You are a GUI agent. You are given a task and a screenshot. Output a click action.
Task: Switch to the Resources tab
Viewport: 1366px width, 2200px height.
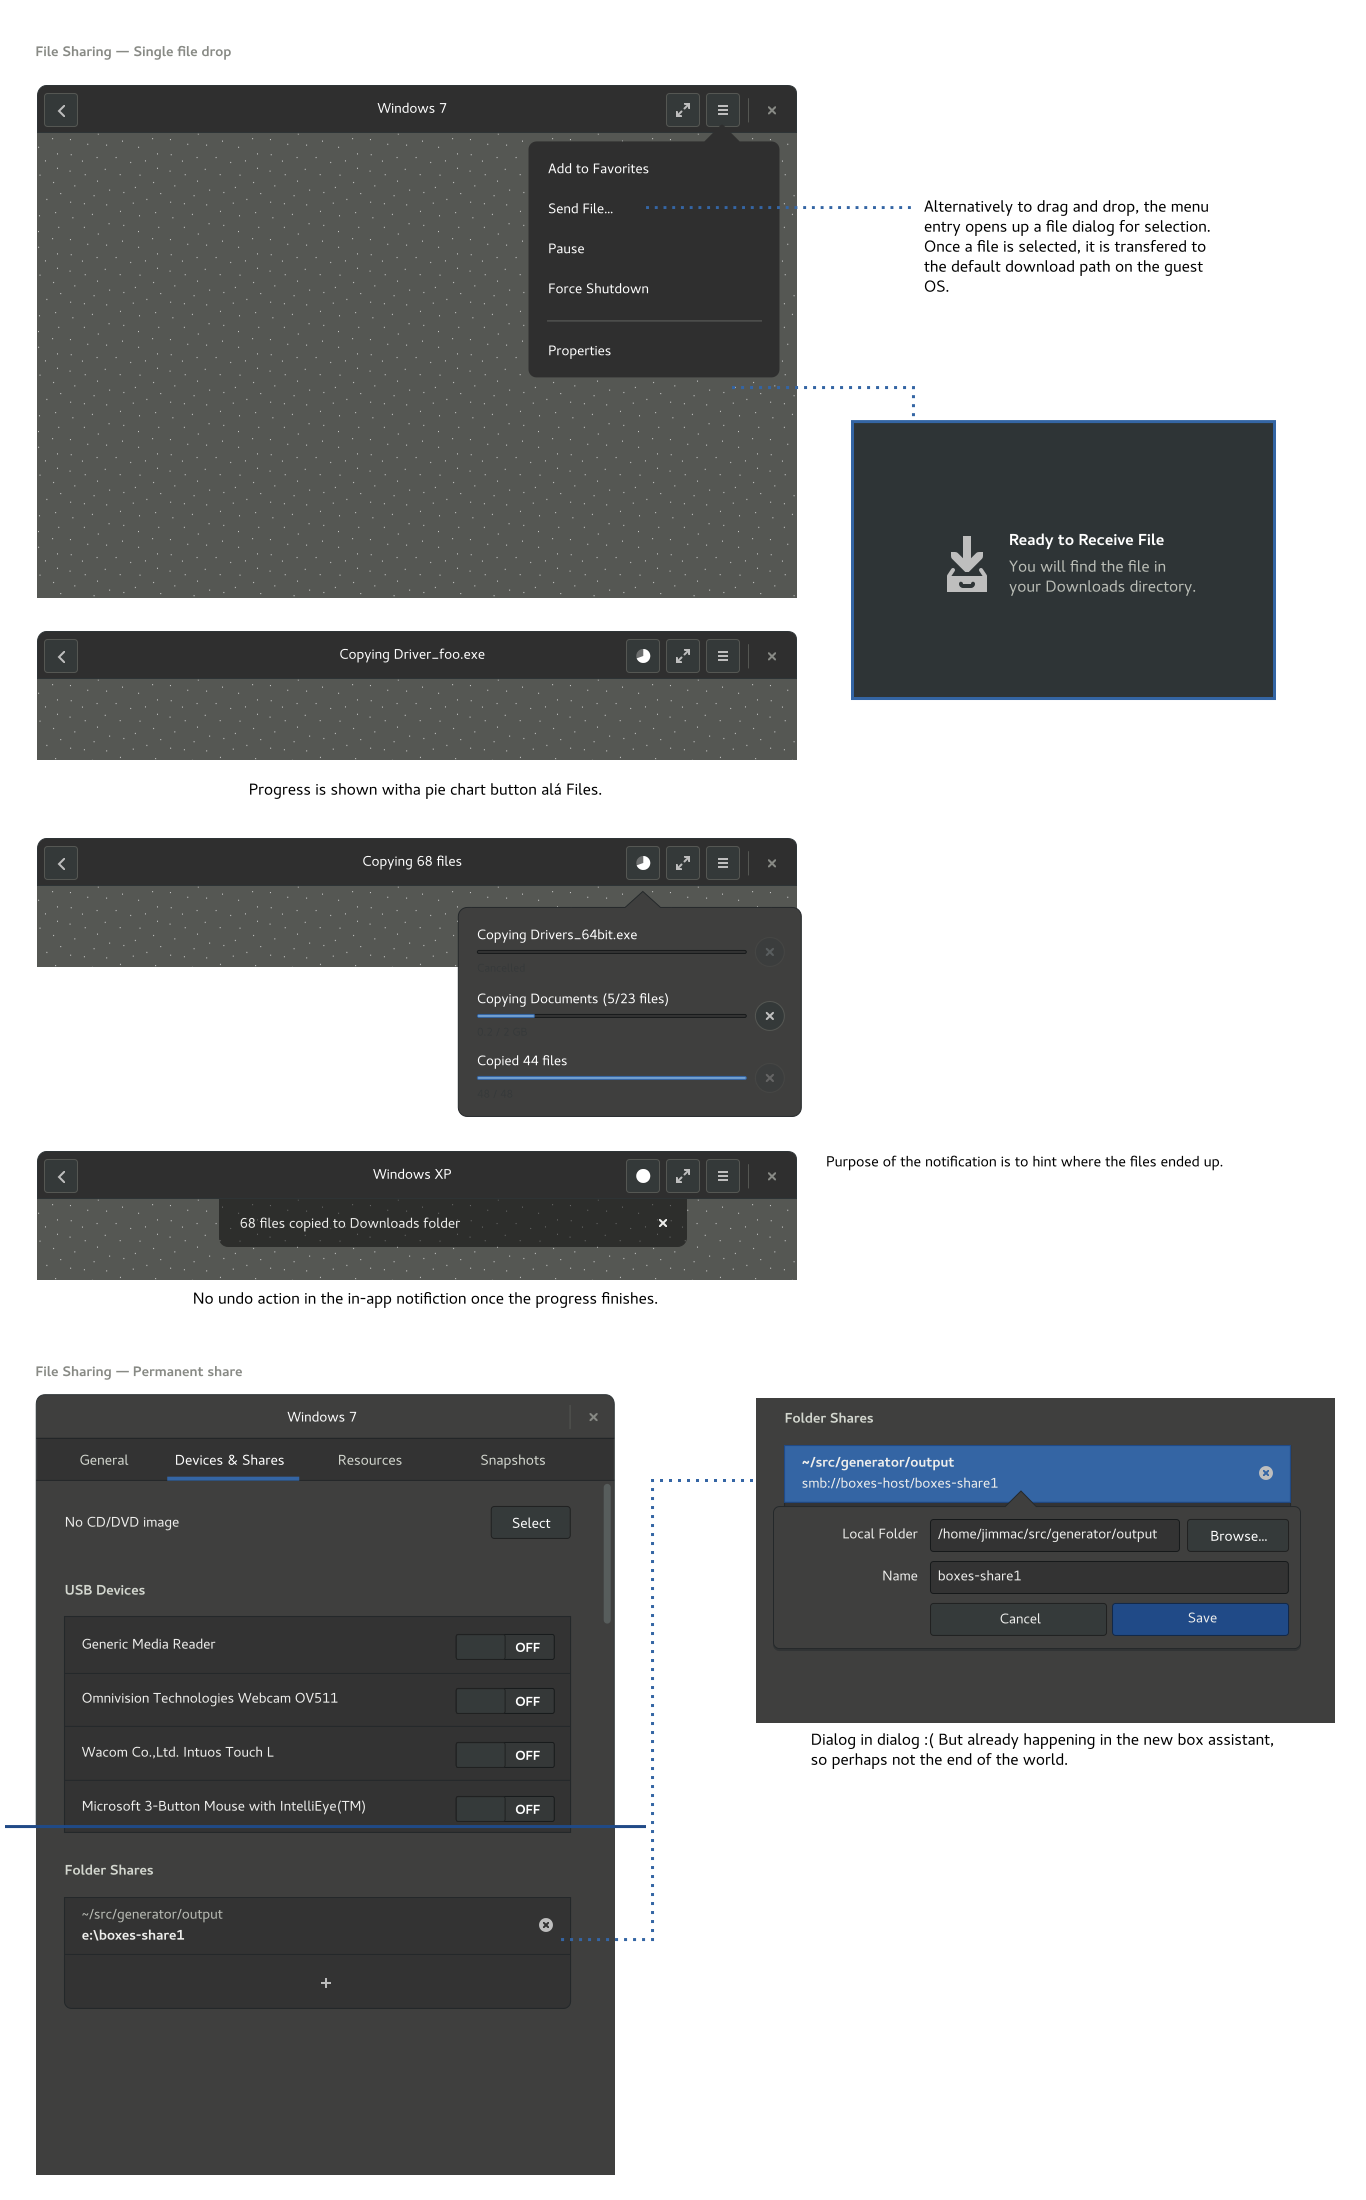(370, 1460)
